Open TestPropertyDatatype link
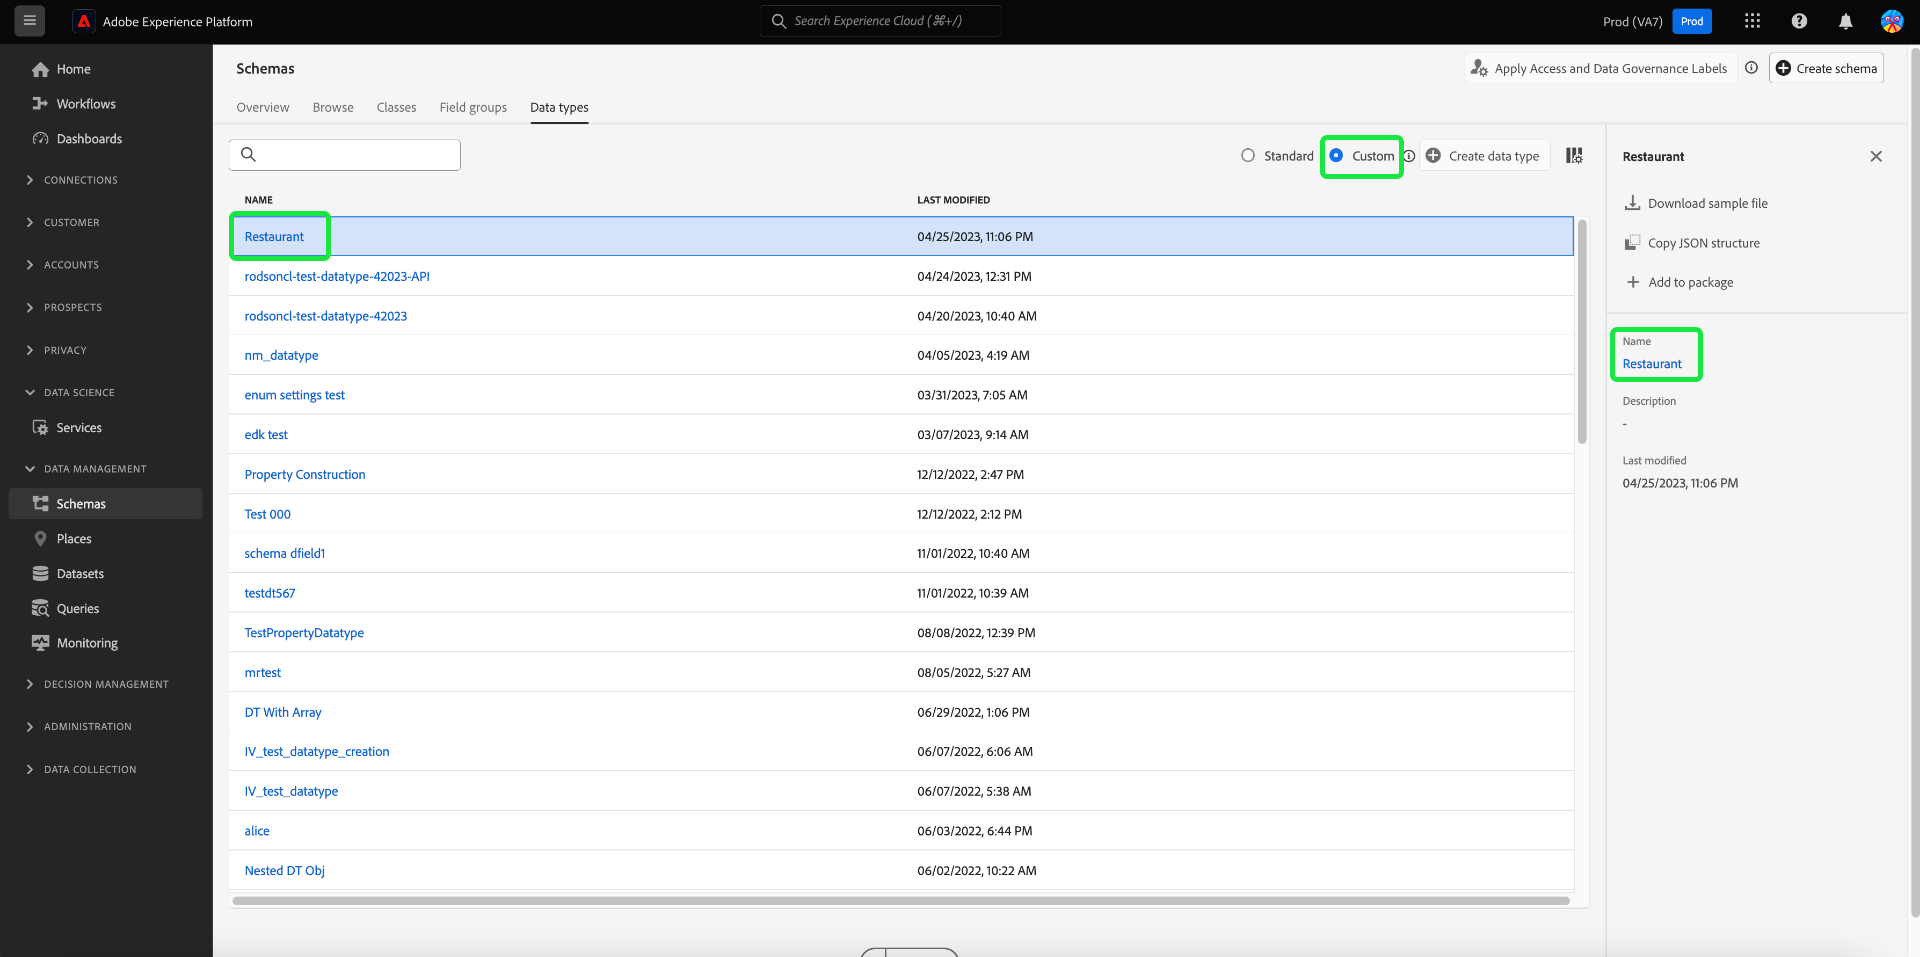The height and width of the screenshot is (957, 1920). click(x=304, y=633)
